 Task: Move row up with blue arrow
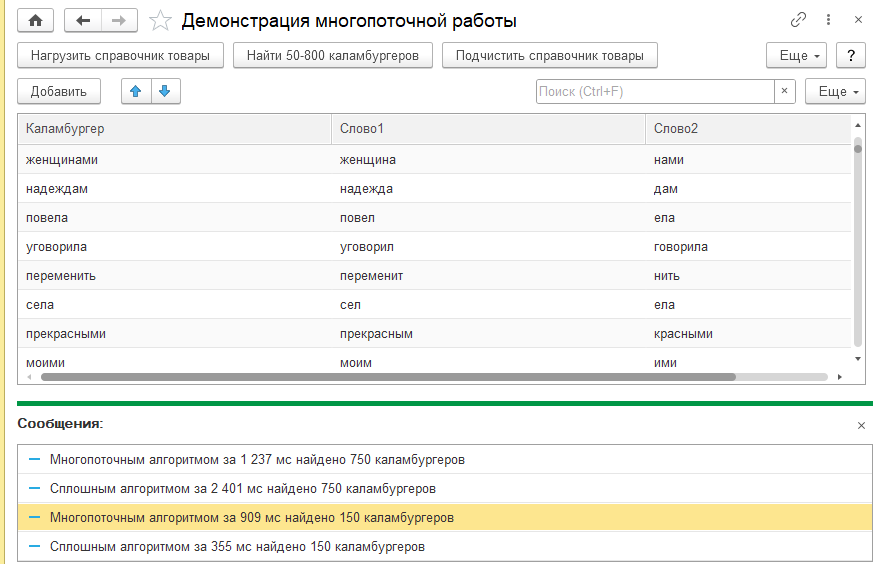[136, 91]
